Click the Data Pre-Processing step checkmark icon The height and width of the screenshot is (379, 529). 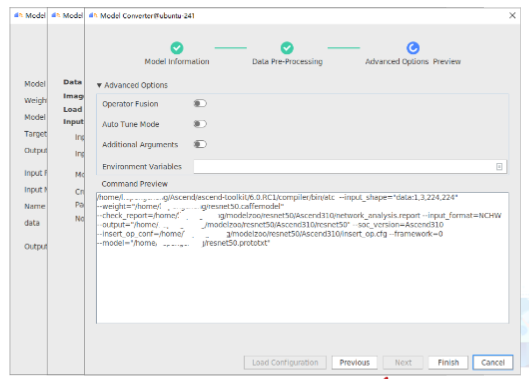point(287,48)
